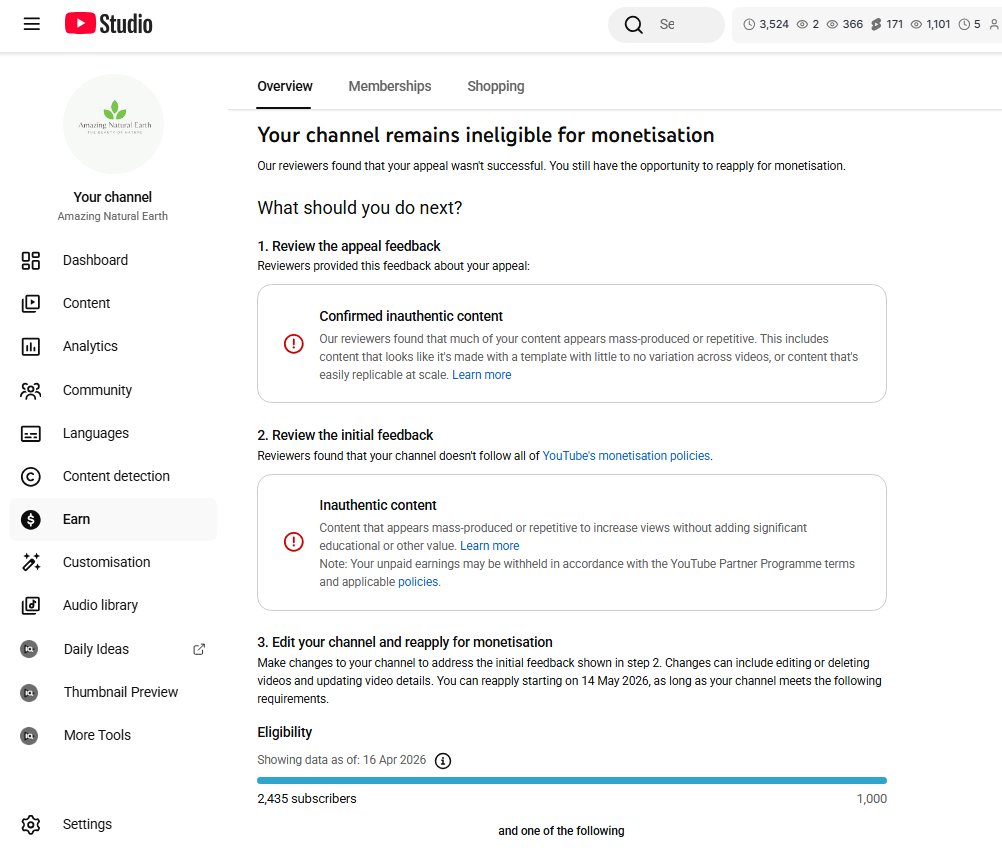Open Settings in the sidebar

point(113,825)
